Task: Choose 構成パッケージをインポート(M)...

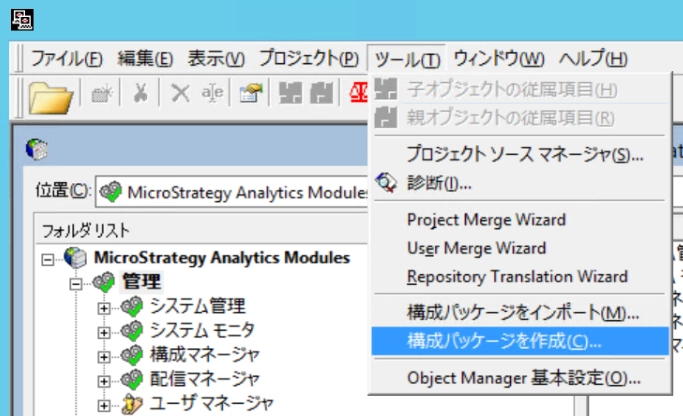Action: 520,313
